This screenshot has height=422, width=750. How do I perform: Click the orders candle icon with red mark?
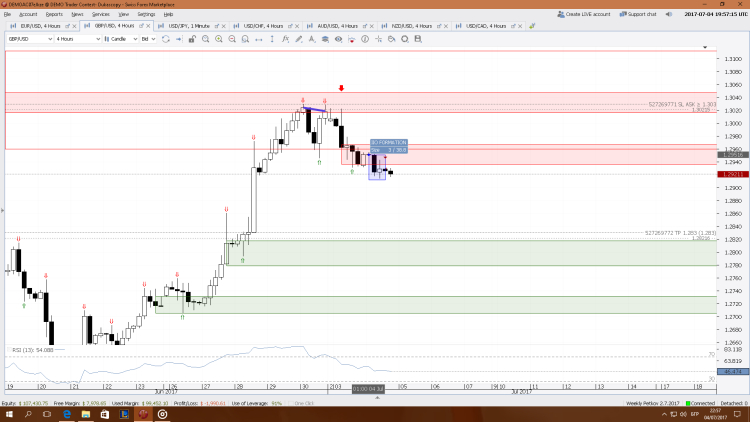point(352,39)
